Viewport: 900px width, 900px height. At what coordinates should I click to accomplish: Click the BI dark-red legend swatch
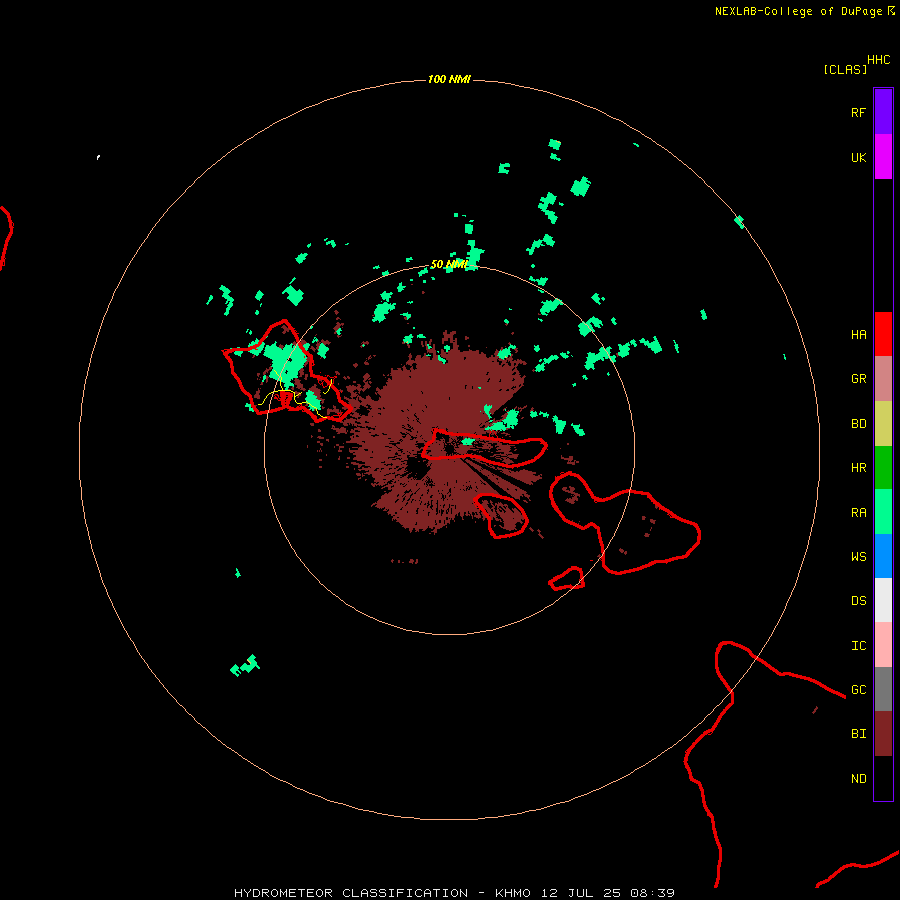[x=883, y=734]
